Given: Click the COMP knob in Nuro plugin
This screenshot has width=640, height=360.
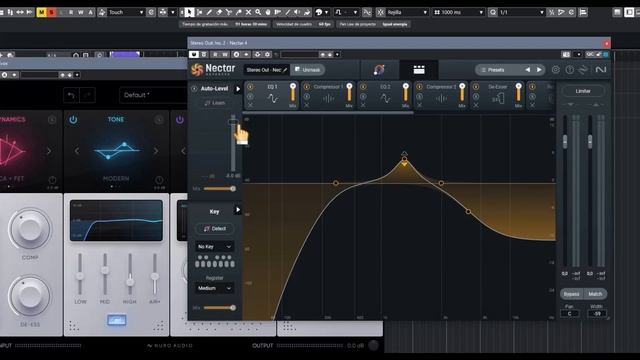Looking at the screenshot, I should [x=30, y=228].
